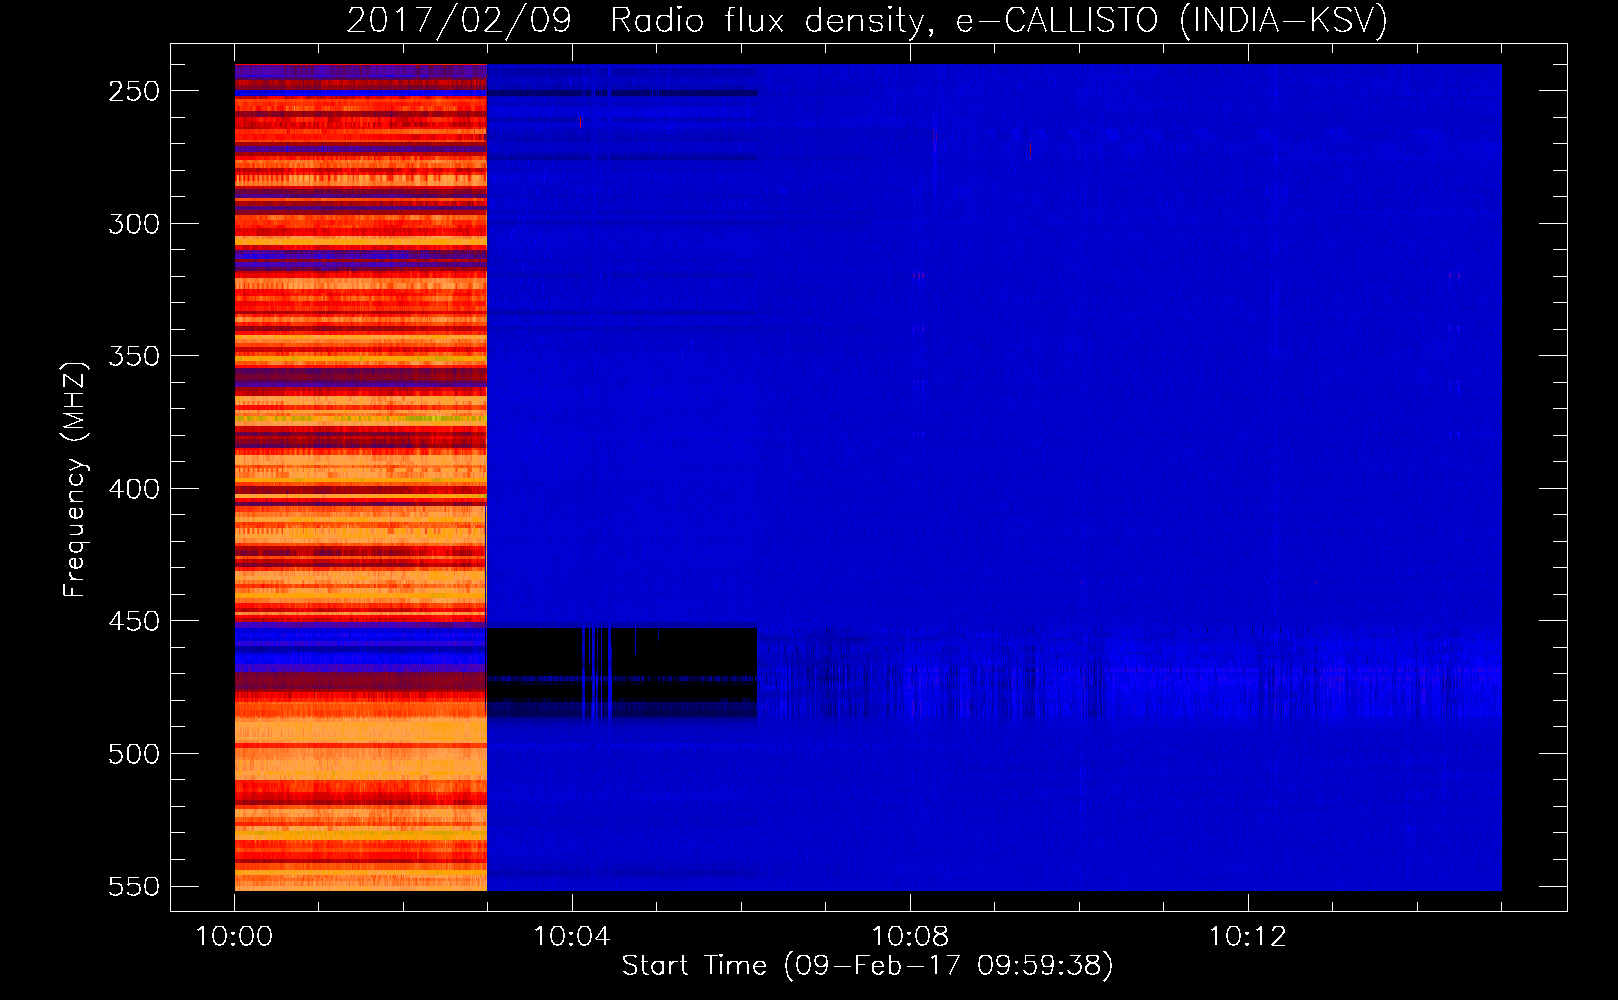
Task: Click the '550' frequency tick label
Action: [x=134, y=886]
